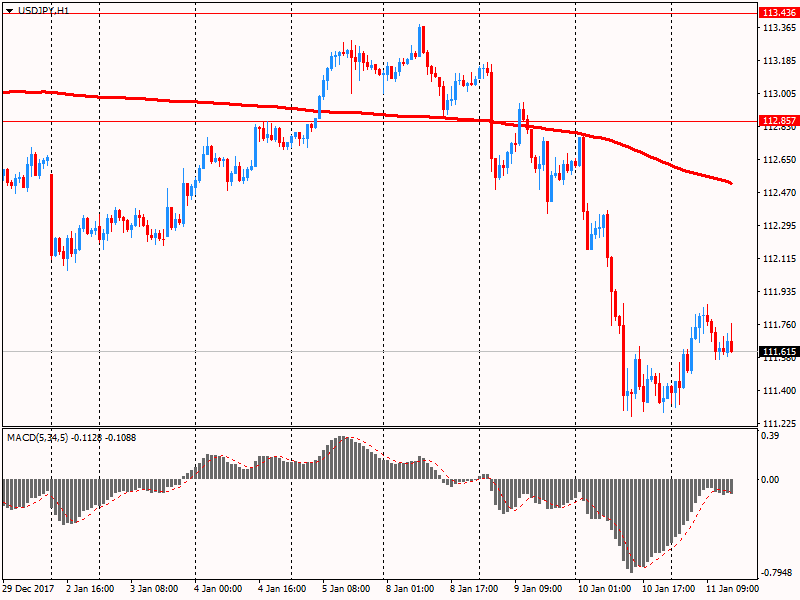Click the 8 Jan 17:00 time label
Screen dimensions: 800x600
click(474, 588)
